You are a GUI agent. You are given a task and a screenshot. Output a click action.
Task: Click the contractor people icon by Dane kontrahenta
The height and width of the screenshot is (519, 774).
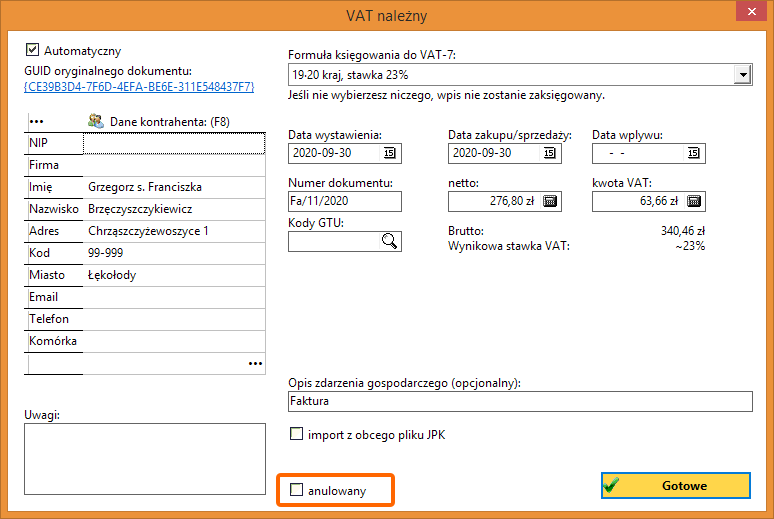[x=96, y=121]
